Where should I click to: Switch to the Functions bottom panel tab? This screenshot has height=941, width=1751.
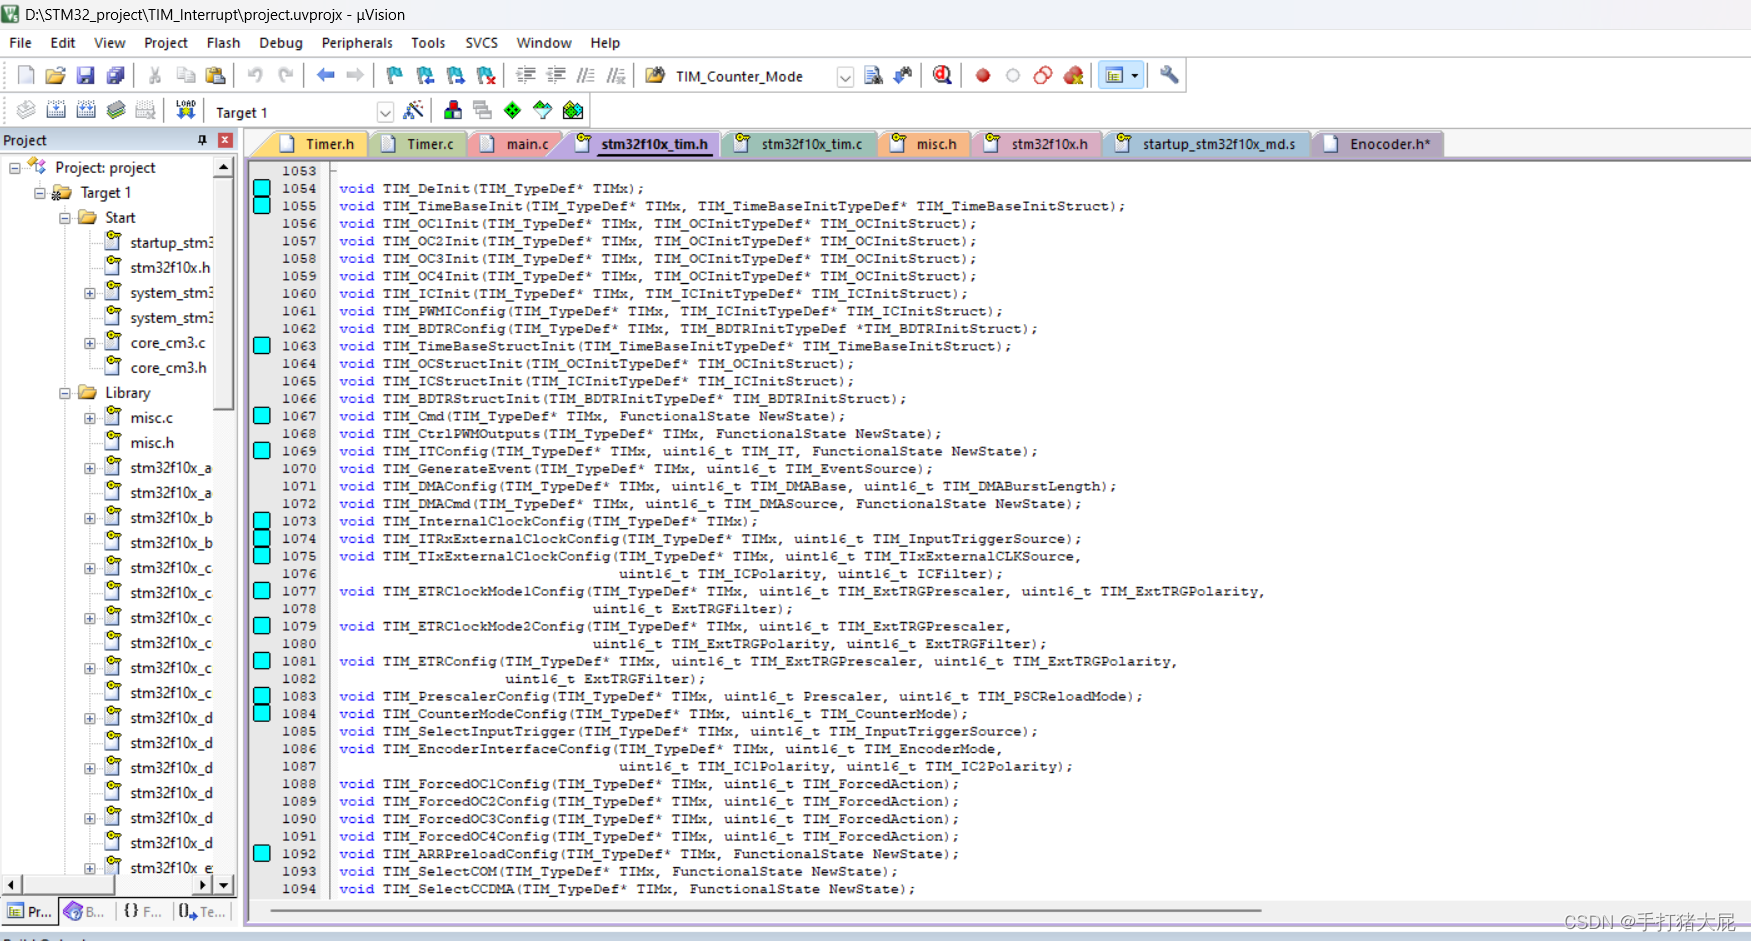[142, 911]
